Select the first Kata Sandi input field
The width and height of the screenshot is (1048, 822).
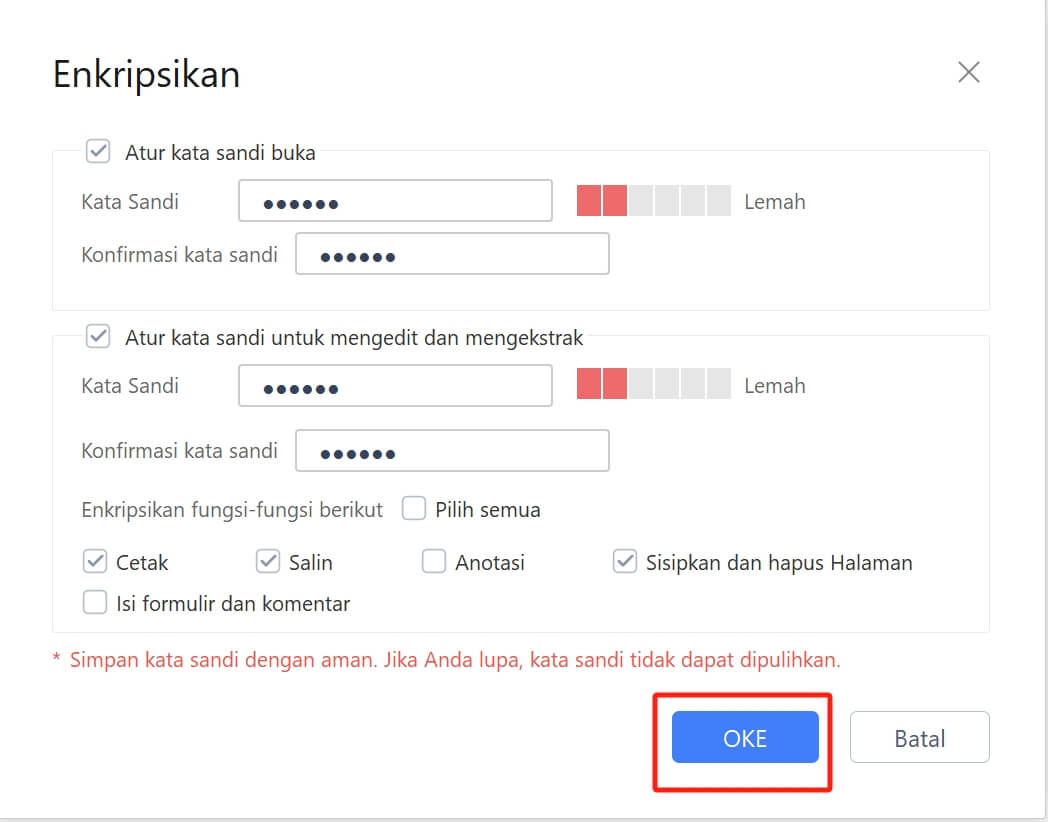395,200
